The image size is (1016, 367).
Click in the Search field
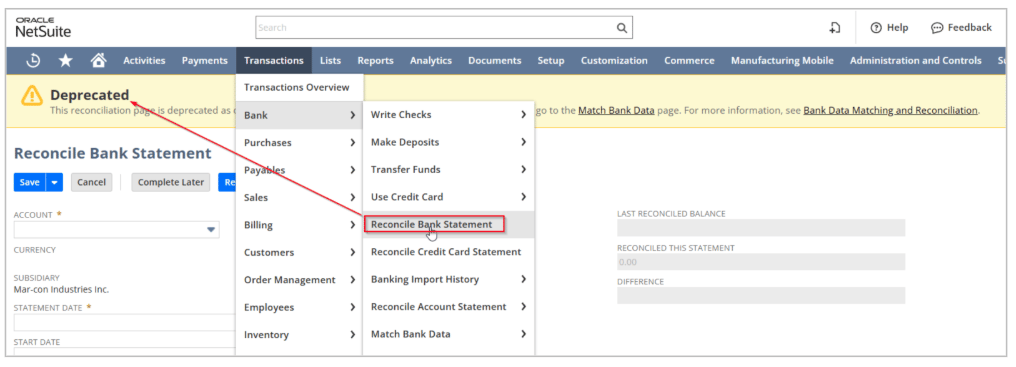pyautogui.click(x=444, y=28)
